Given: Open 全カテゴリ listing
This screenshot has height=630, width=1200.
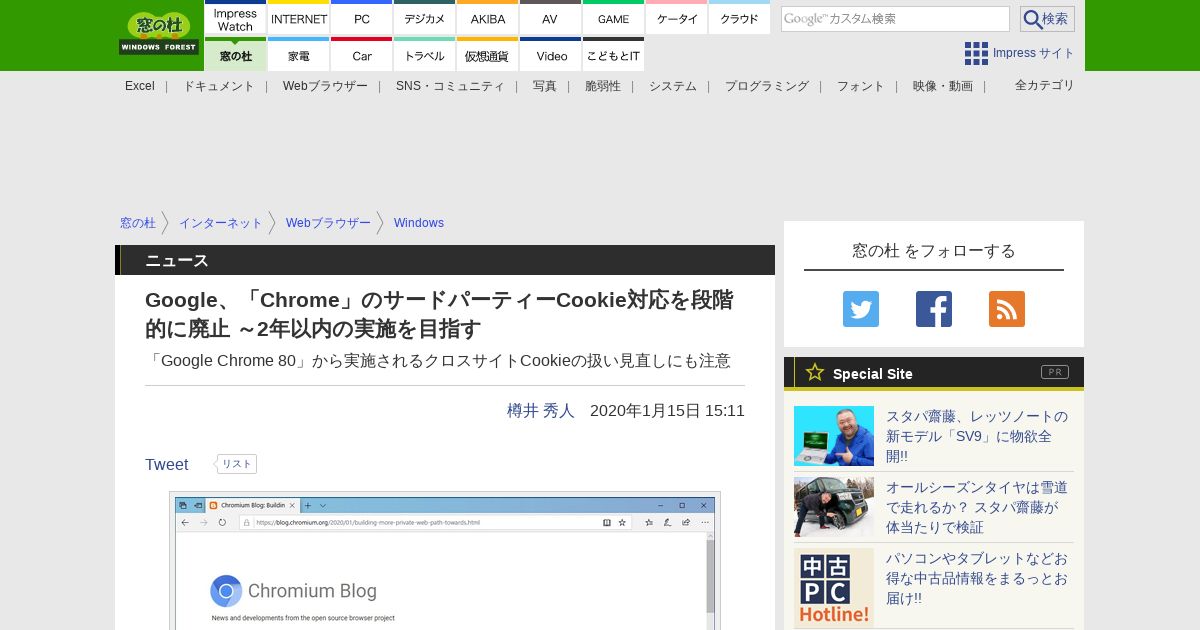Looking at the screenshot, I should click(1045, 85).
